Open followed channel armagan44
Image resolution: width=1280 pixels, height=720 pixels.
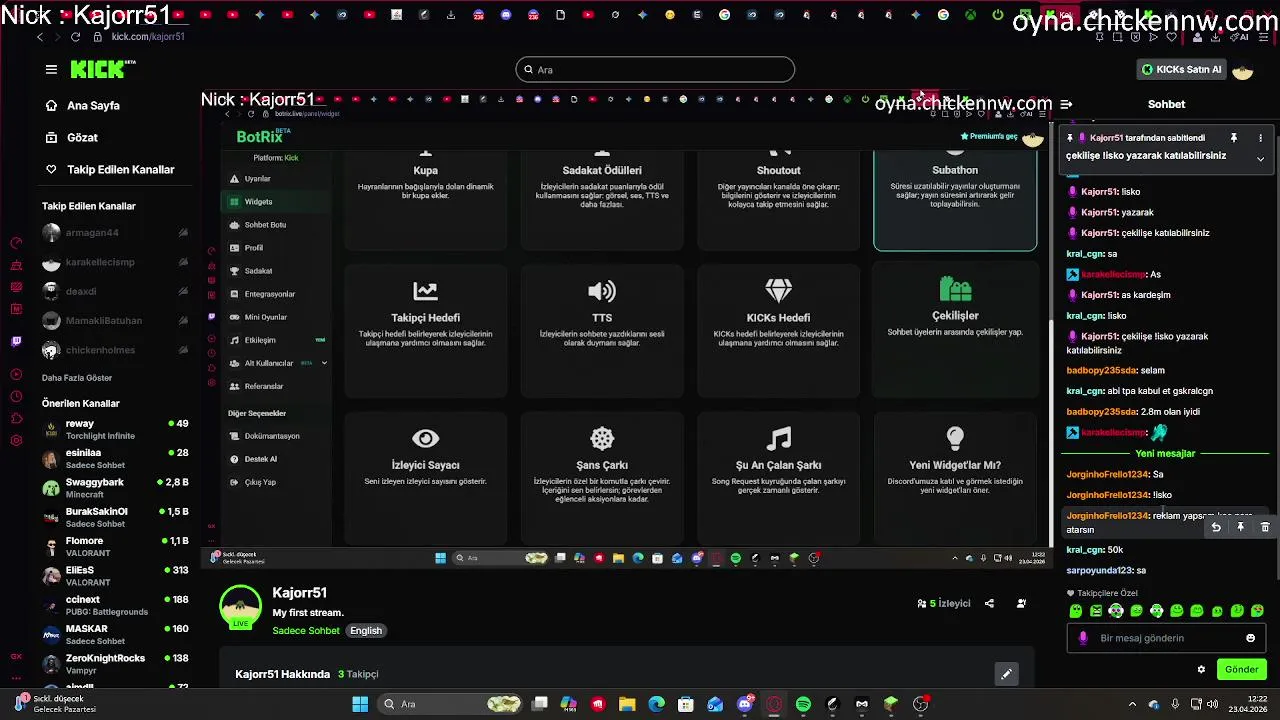point(92,233)
